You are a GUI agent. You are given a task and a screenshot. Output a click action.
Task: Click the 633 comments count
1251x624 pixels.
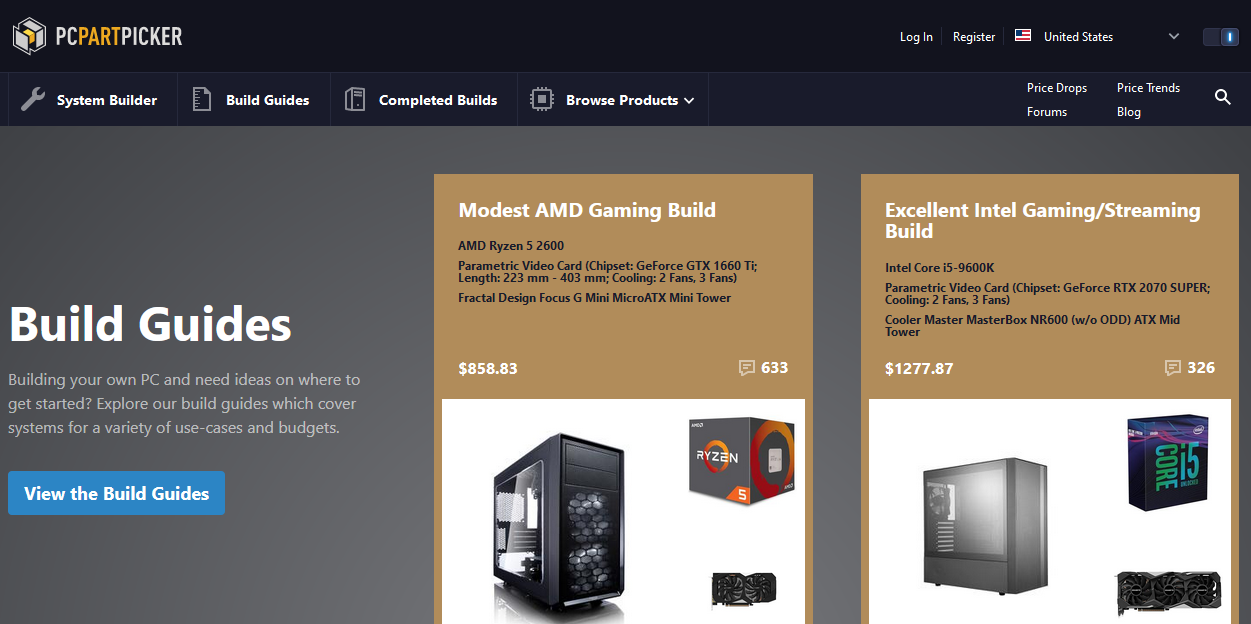point(775,368)
